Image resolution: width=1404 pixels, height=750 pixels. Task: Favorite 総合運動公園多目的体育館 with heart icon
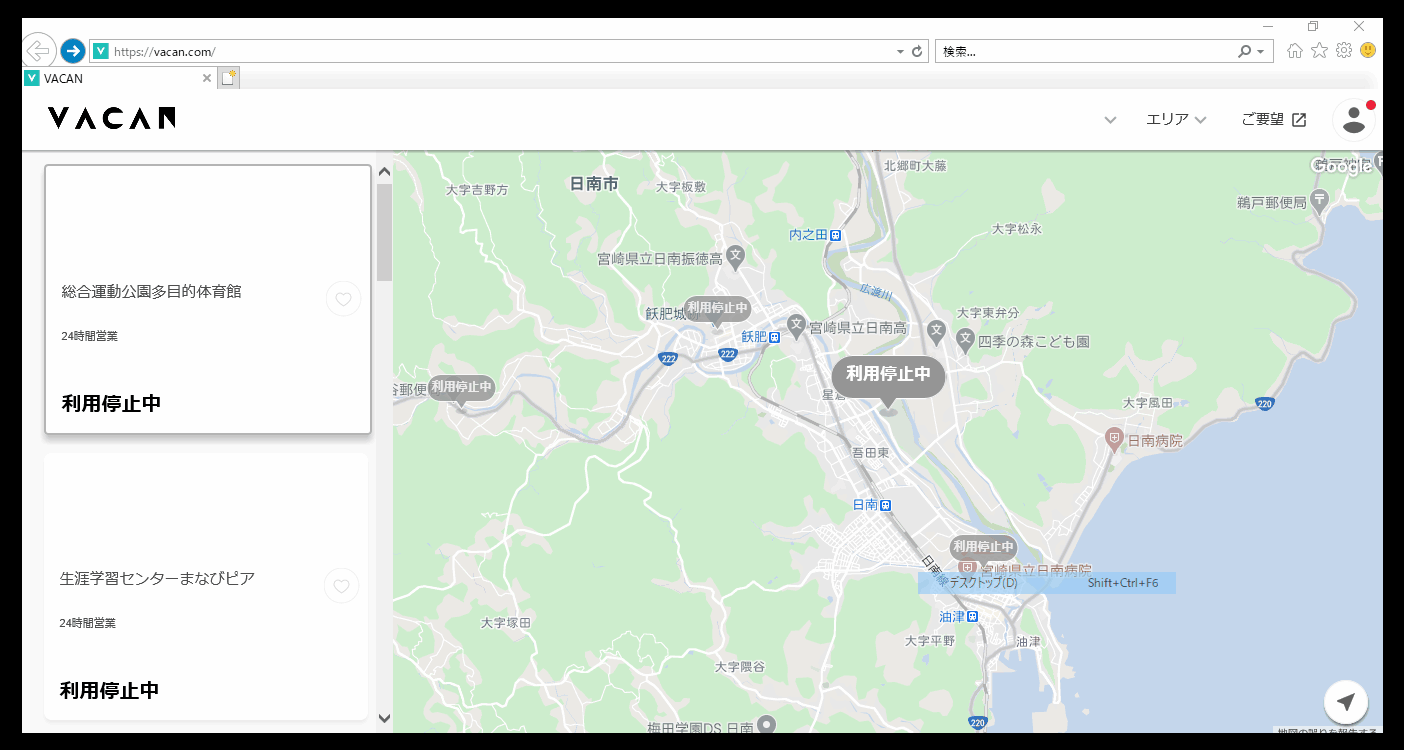(343, 299)
